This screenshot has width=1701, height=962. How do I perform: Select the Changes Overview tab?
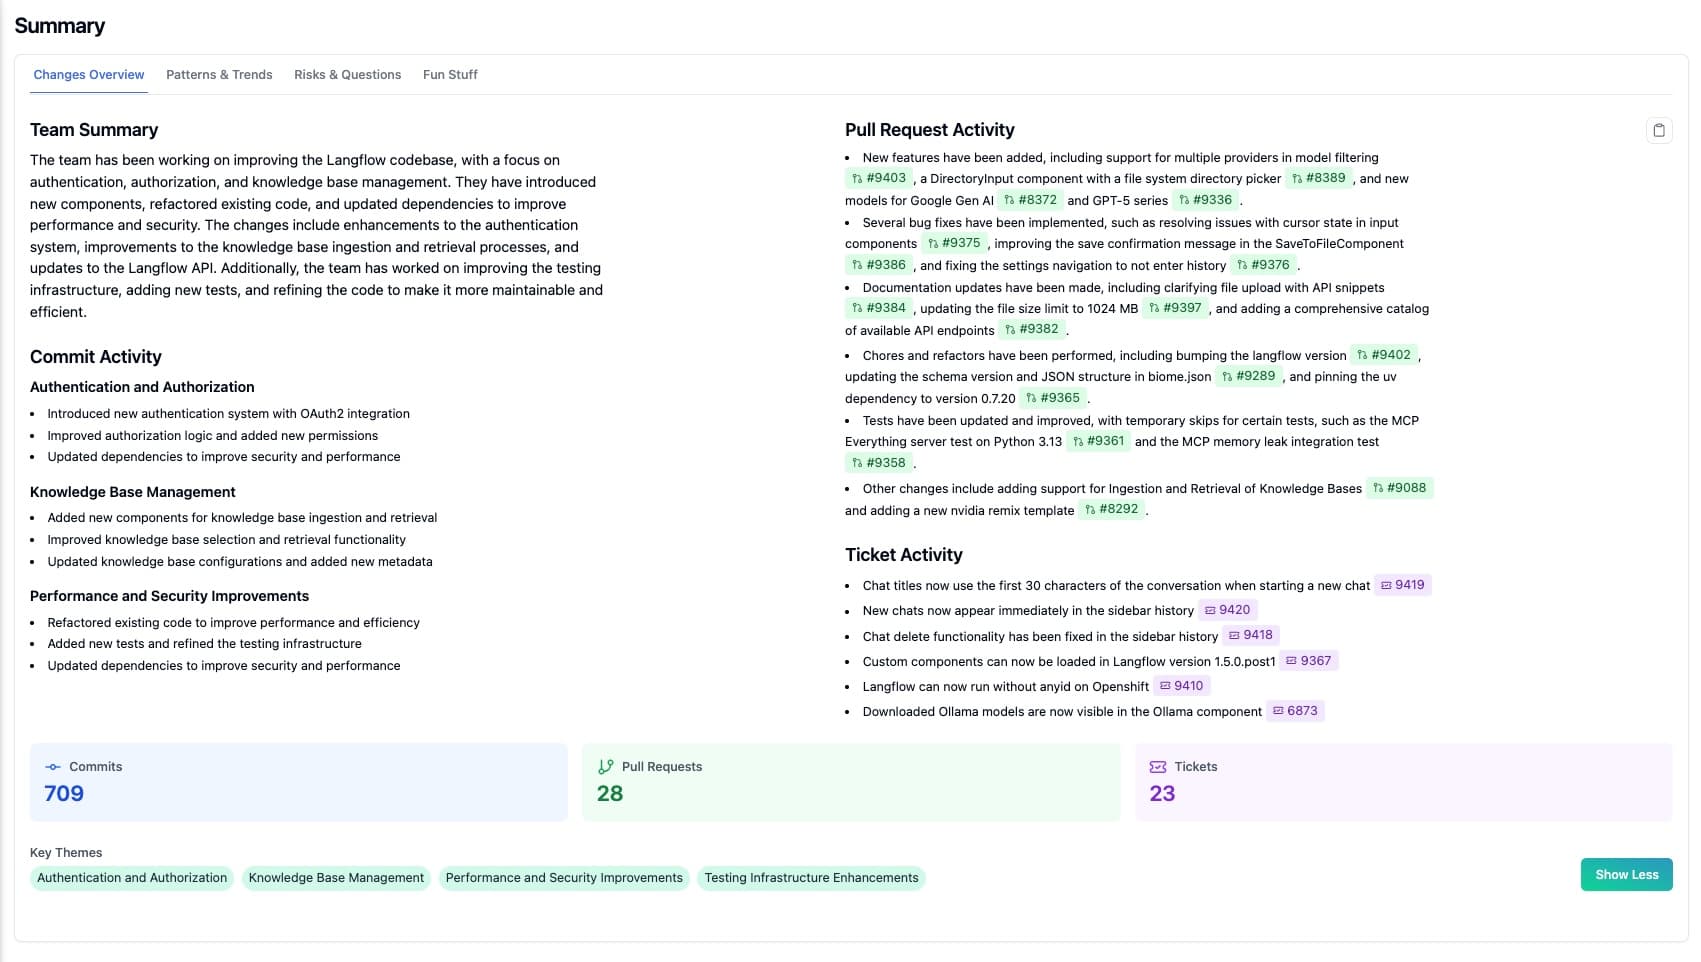coord(89,75)
